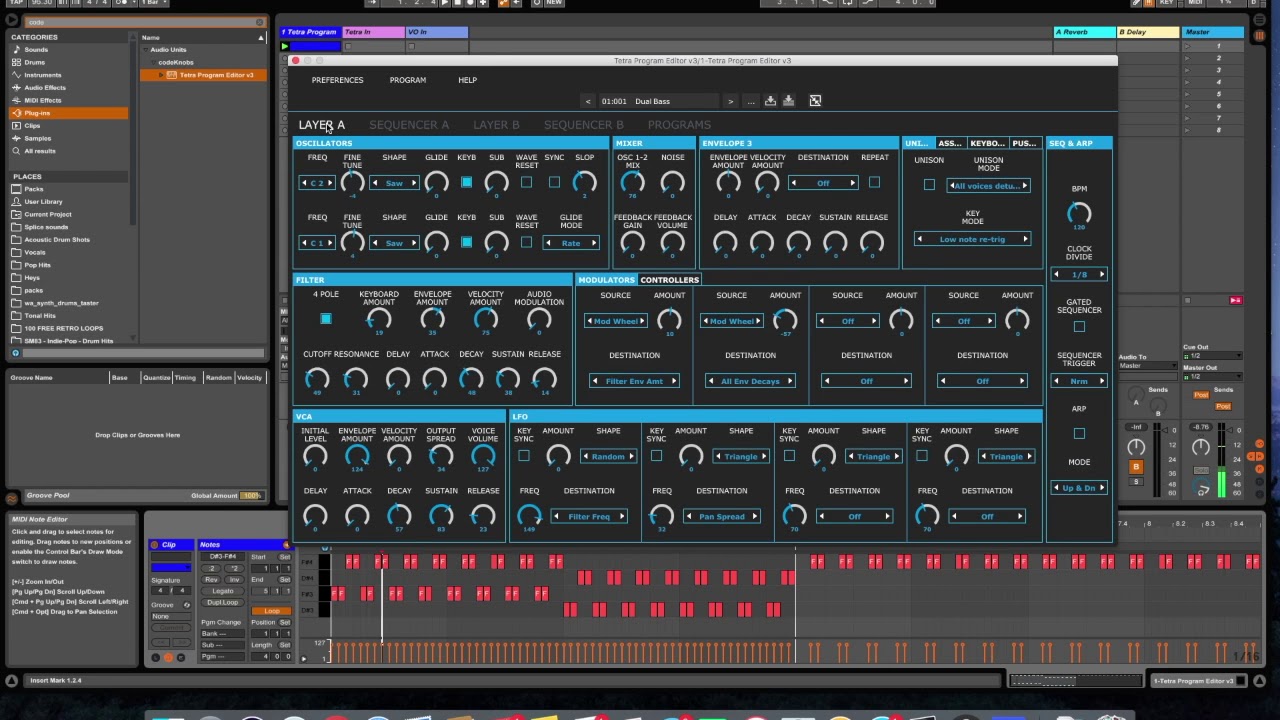Click the 01:001 Dual Bass program name field
The image size is (1280, 720).
[x=658, y=101]
